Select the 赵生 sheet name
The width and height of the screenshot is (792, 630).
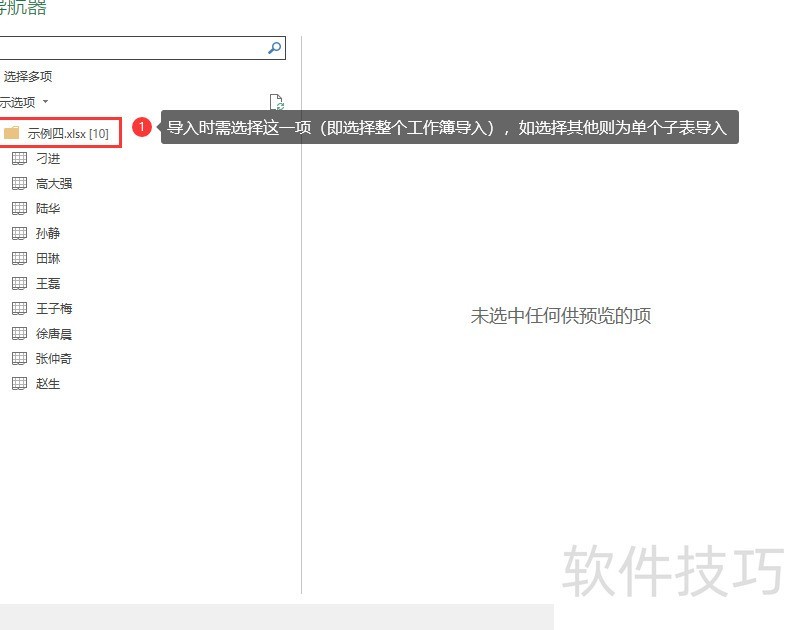pos(48,383)
